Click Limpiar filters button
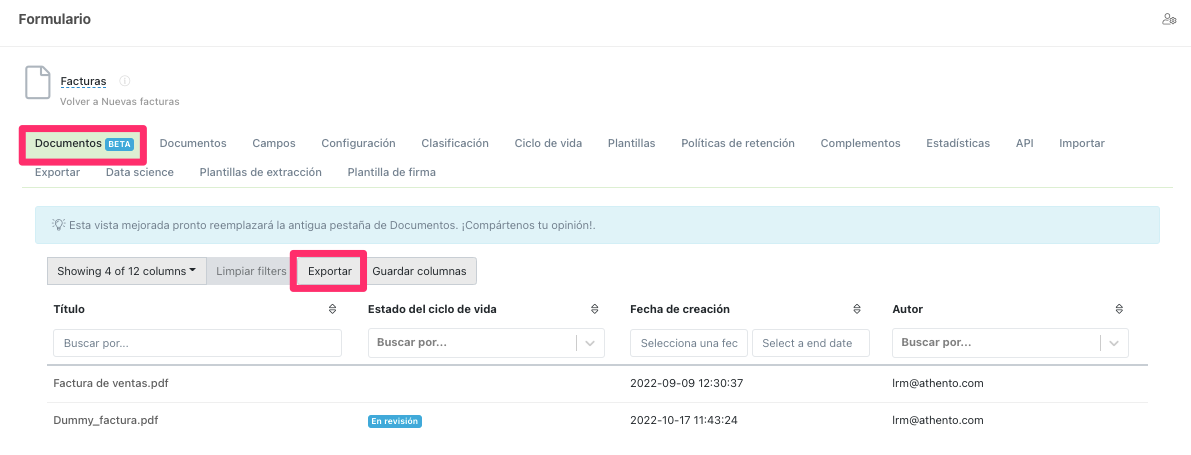1191x455 pixels. coord(251,271)
